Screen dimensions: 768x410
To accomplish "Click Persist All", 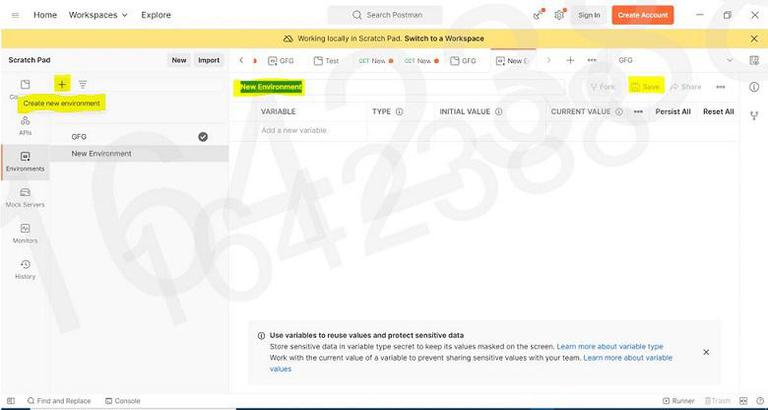I will pyautogui.click(x=673, y=112).
